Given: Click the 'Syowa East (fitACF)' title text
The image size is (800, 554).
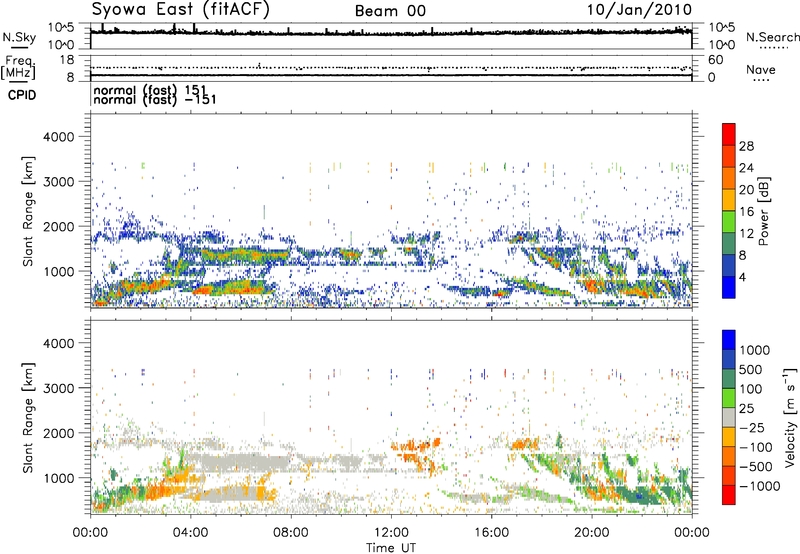Looking at the screenshot, I should pos(181,9).
